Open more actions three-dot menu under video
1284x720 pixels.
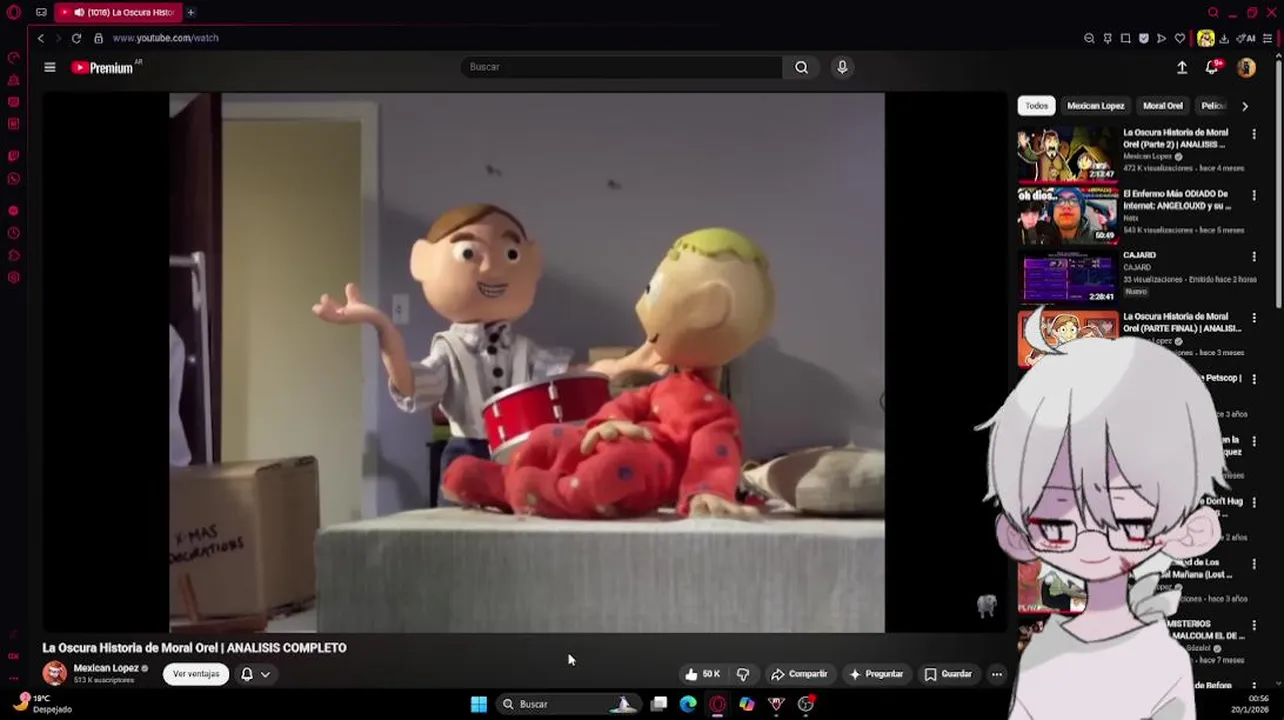pos(996,674)
